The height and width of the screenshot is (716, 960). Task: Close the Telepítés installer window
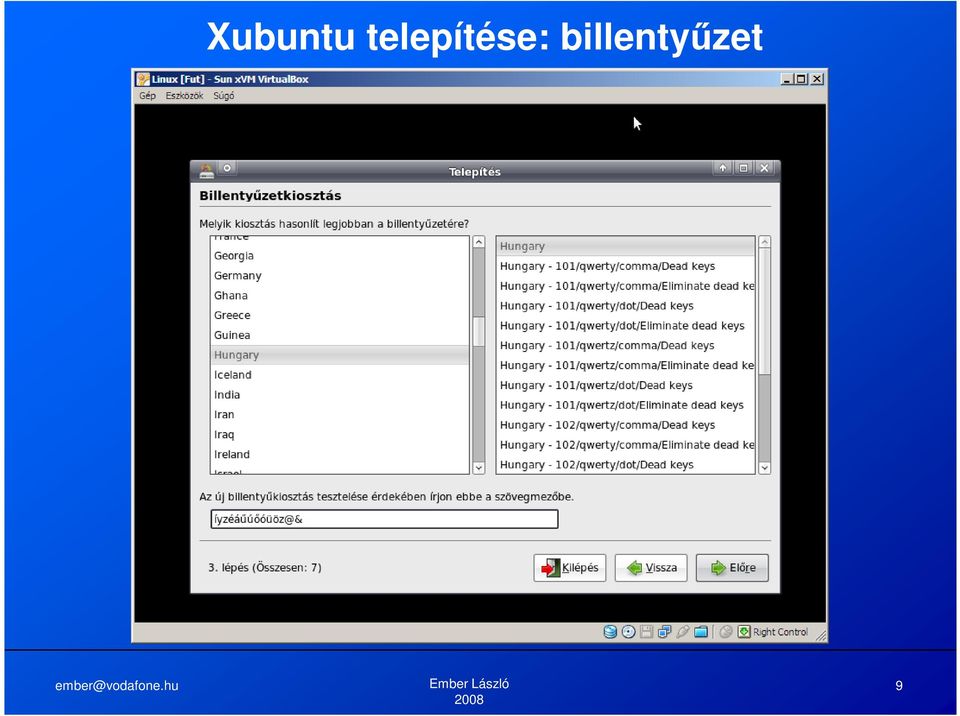[x=764, y=168]
